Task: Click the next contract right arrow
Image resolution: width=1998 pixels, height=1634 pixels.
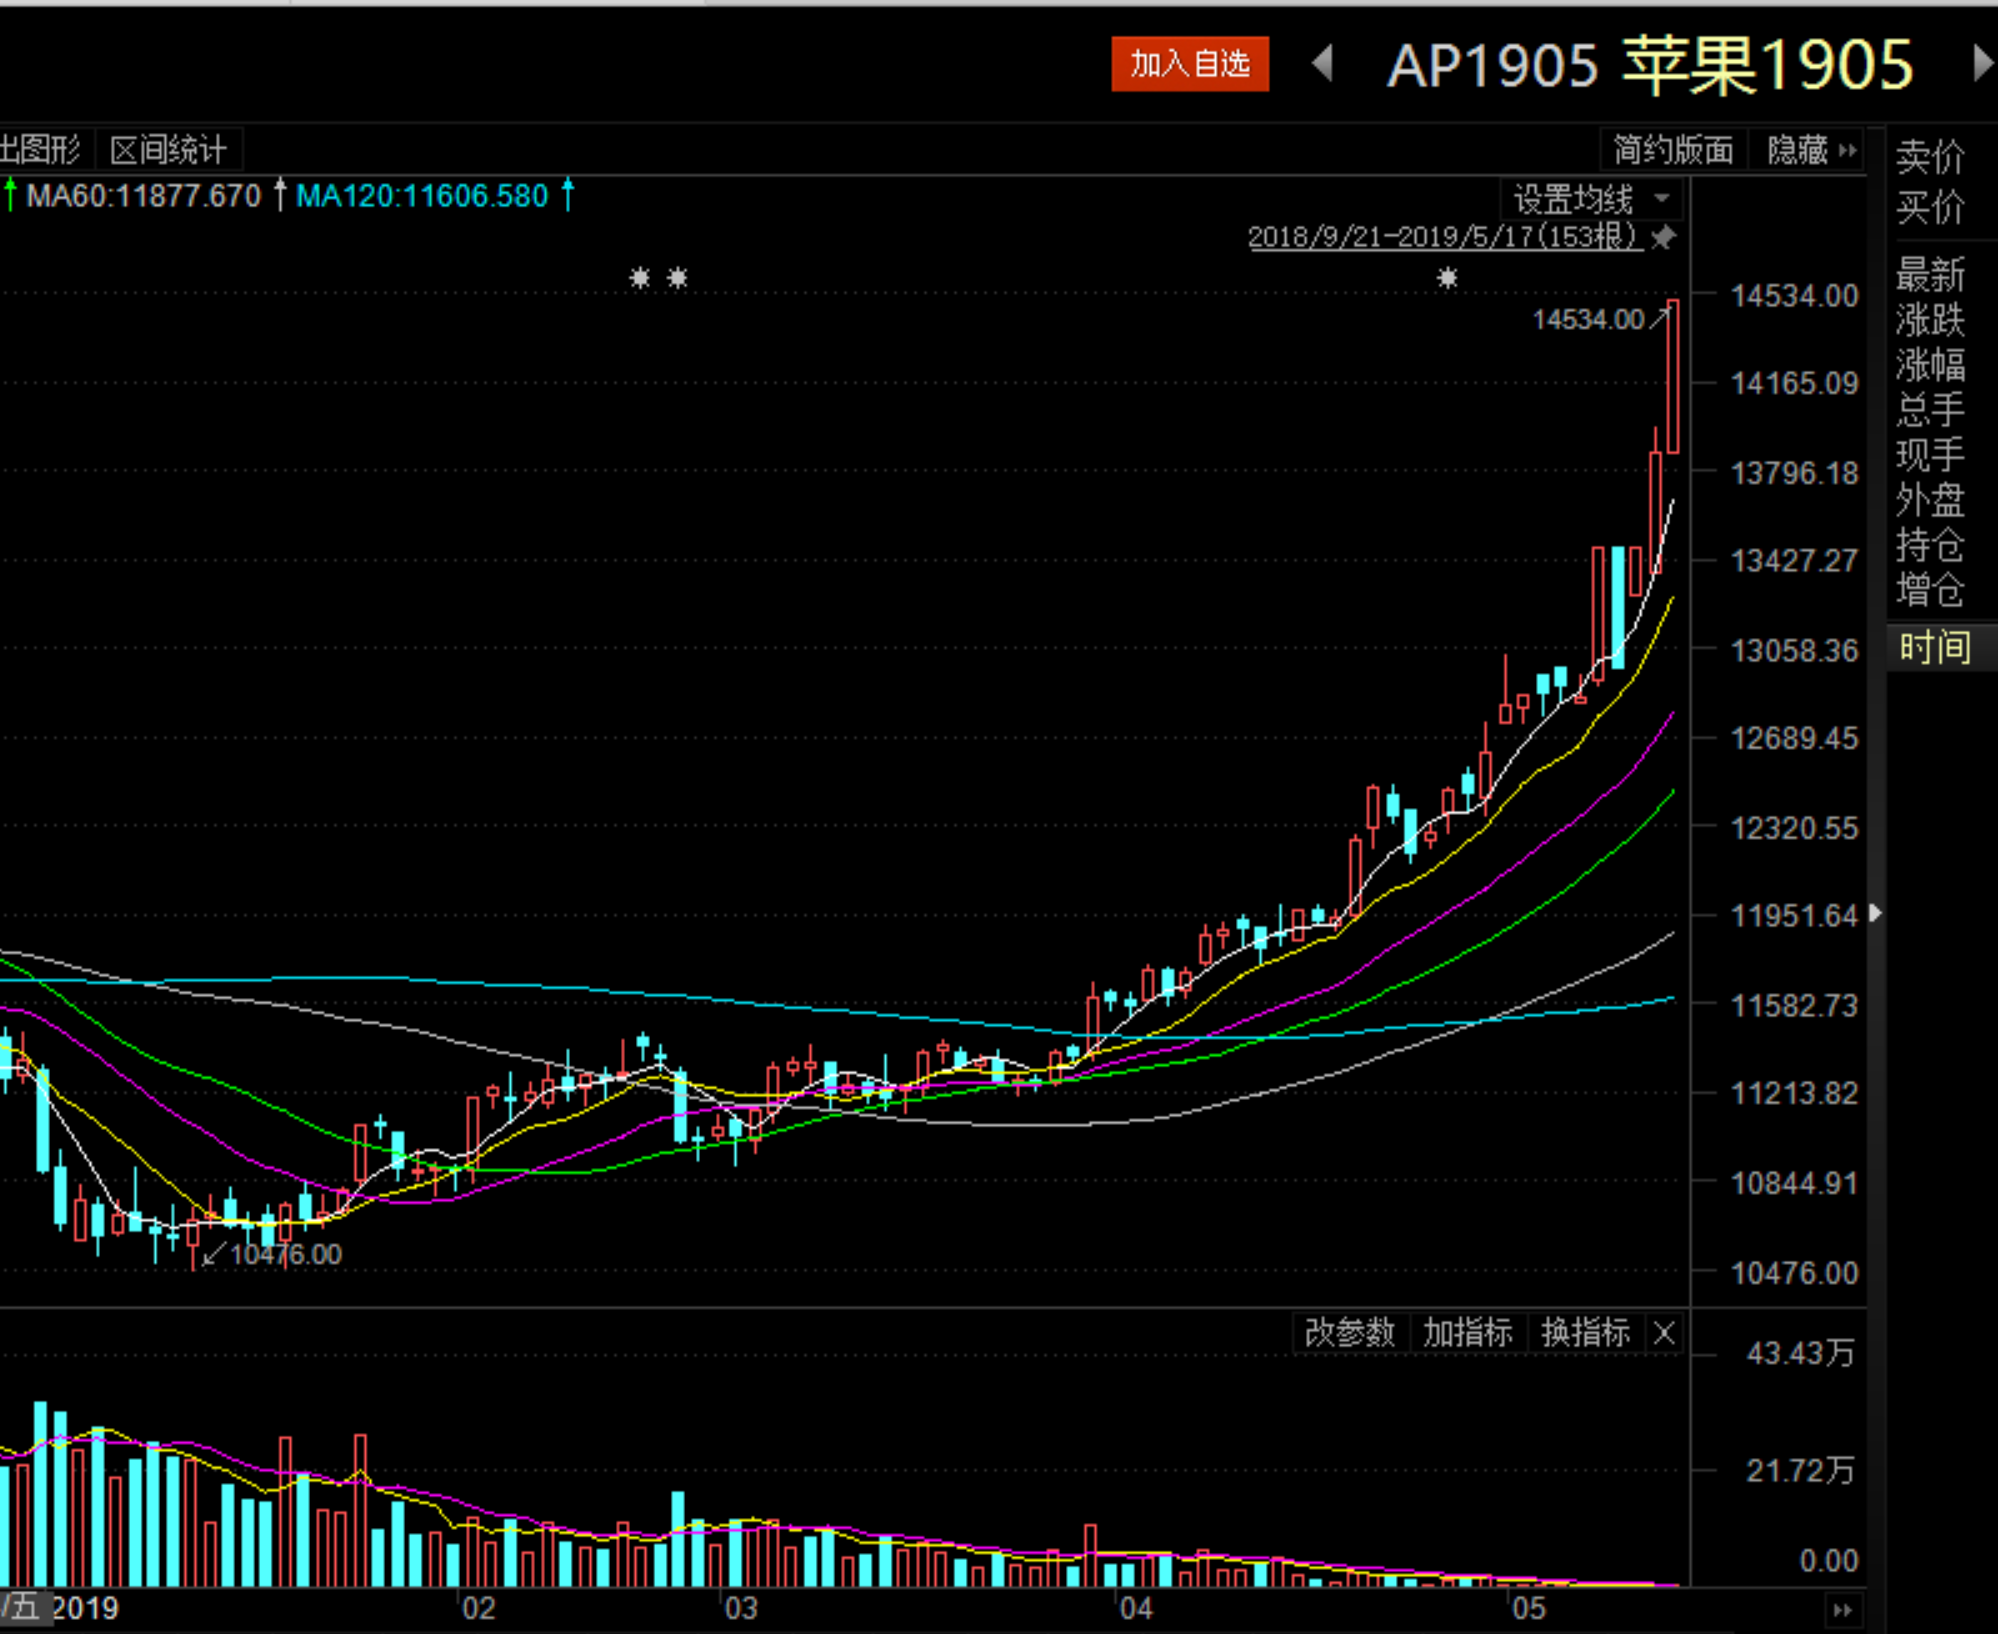Action: (1982, 63)
